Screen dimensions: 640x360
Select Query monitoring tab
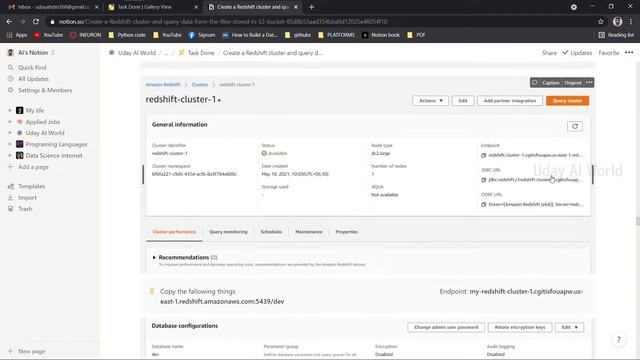[228, 232]
